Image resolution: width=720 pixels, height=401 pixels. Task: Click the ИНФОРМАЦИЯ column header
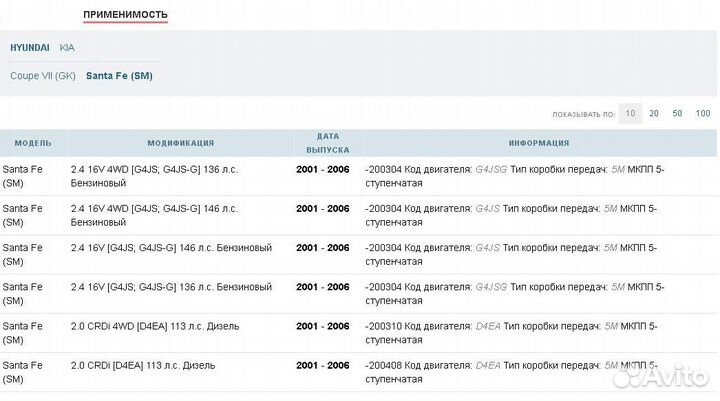coord(538,143)
